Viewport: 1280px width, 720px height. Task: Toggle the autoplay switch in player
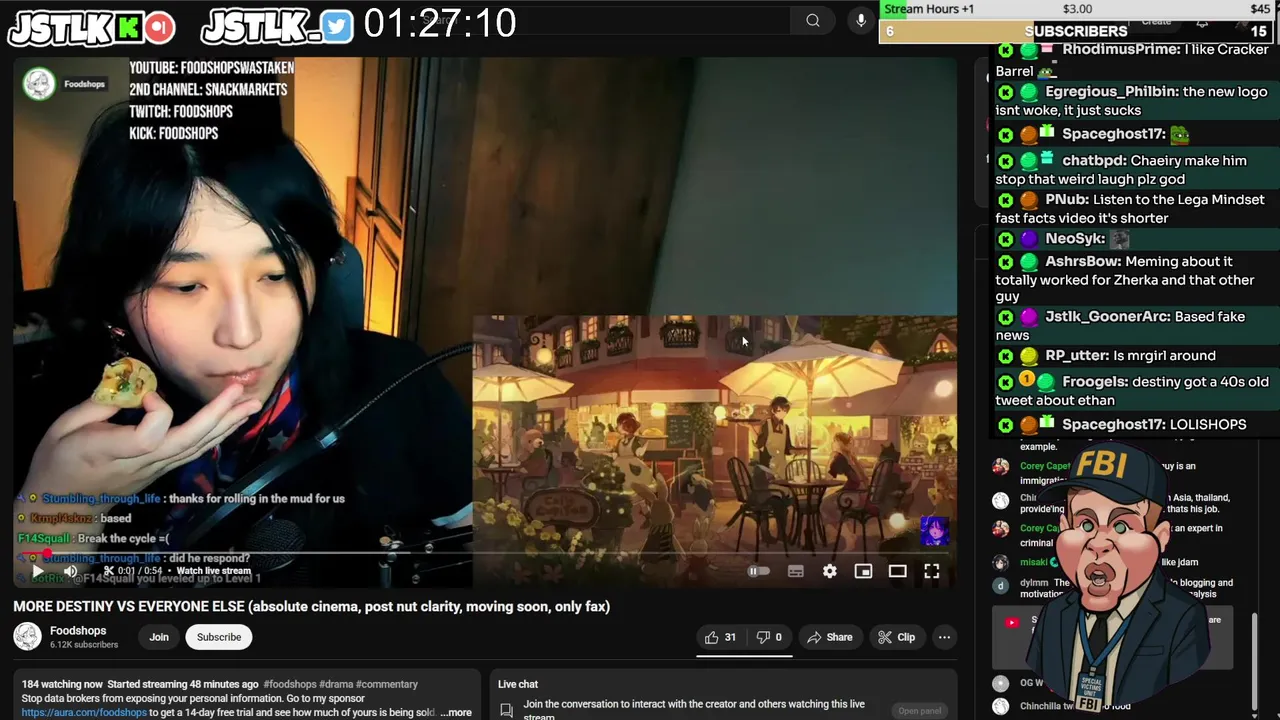[759, 571]
